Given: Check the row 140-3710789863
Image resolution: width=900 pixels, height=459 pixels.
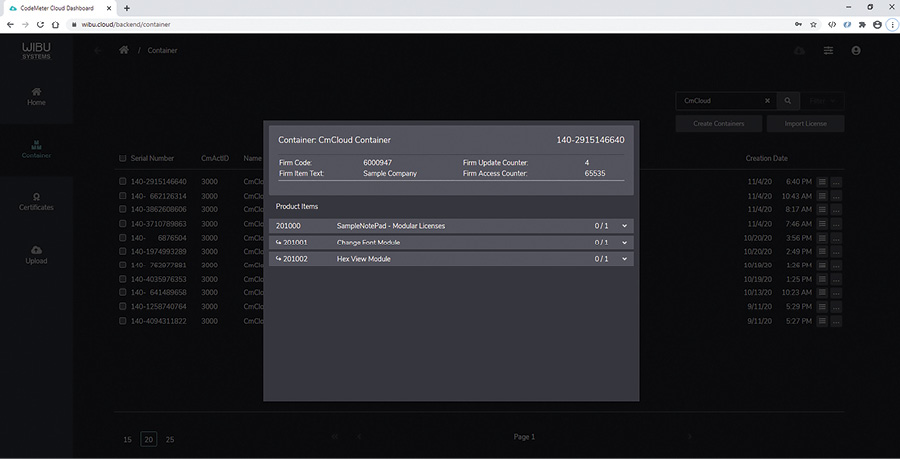Looking at the screenshot, I should click(x=122, y=223).
